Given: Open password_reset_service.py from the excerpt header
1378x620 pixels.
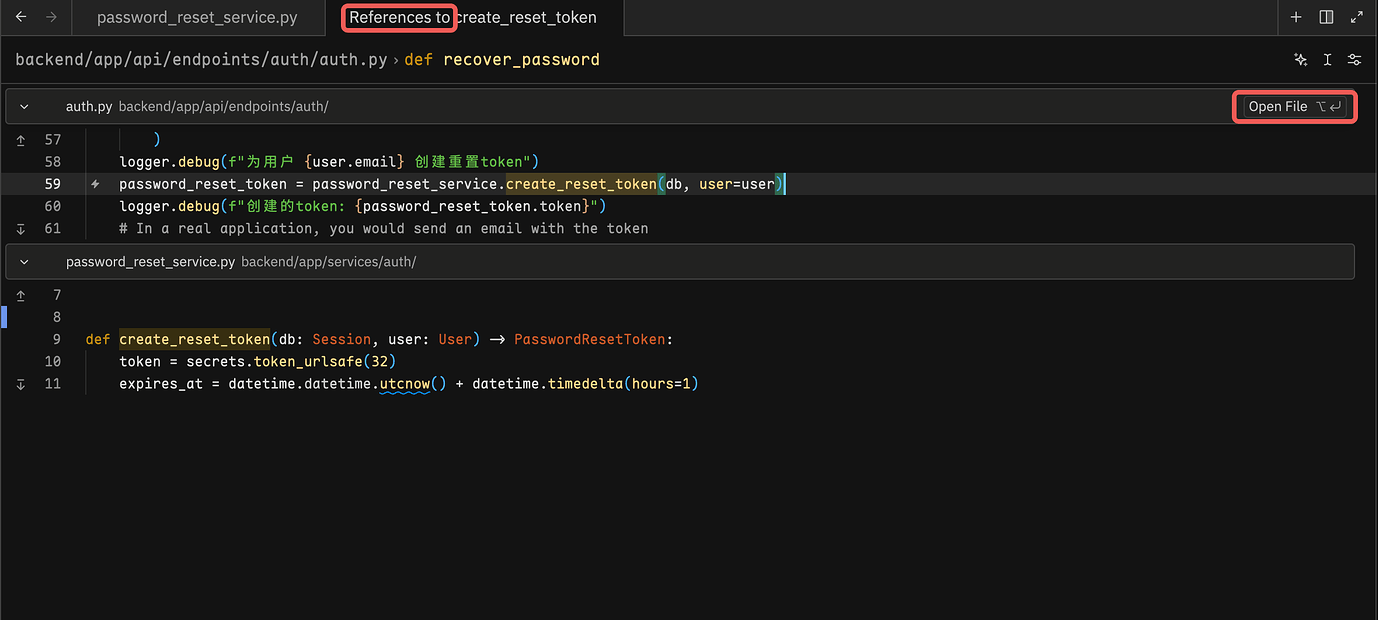Looking at the screenshot, I should 150,262.
